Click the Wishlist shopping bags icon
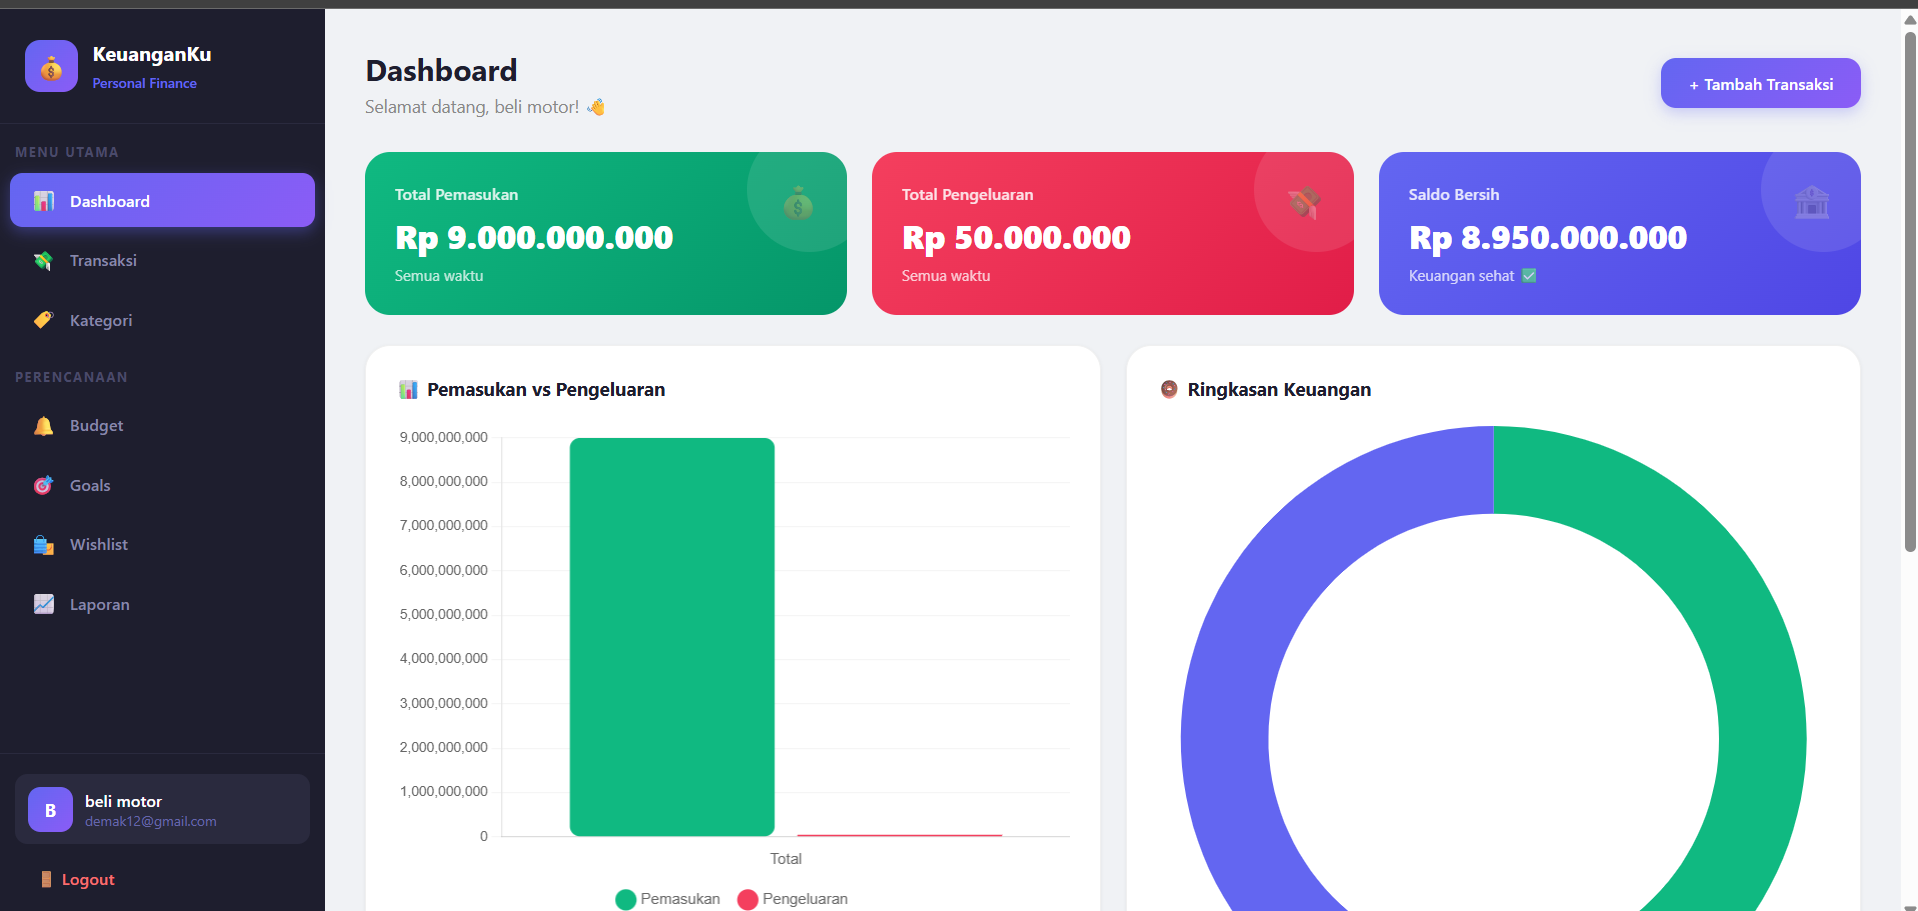This screenshot has height=911, width=1918. click(44, 545)
